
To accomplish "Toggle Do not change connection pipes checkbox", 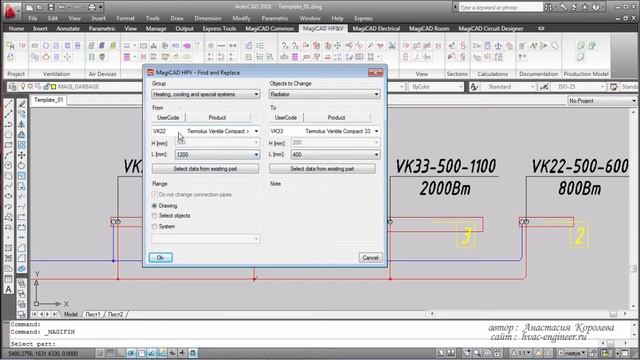I will [154, 195].
